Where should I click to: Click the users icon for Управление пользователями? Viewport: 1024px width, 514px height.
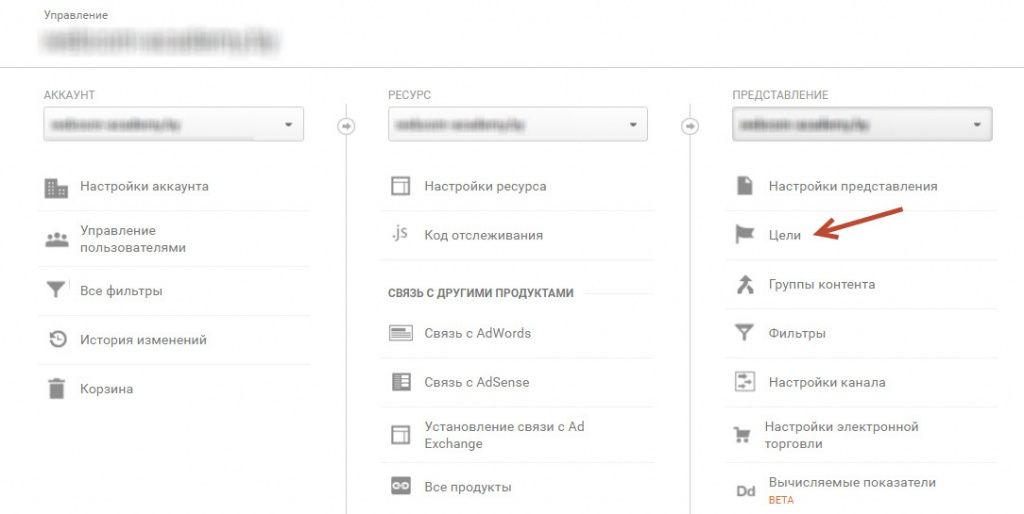coord(56,240)
